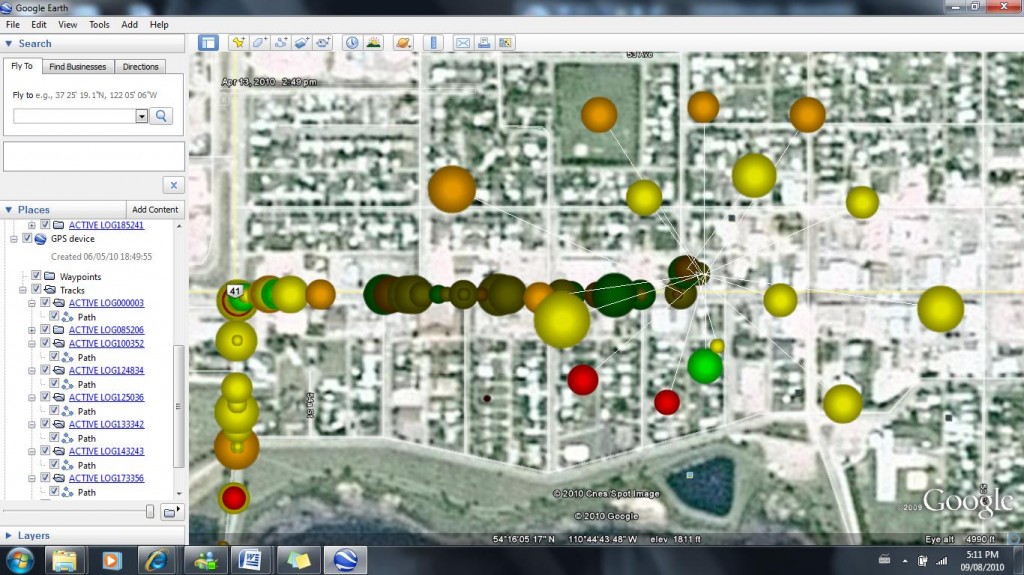Click the folder button below Places list
This screenshot has height=575, width=1024.
[x=171, y=512]
